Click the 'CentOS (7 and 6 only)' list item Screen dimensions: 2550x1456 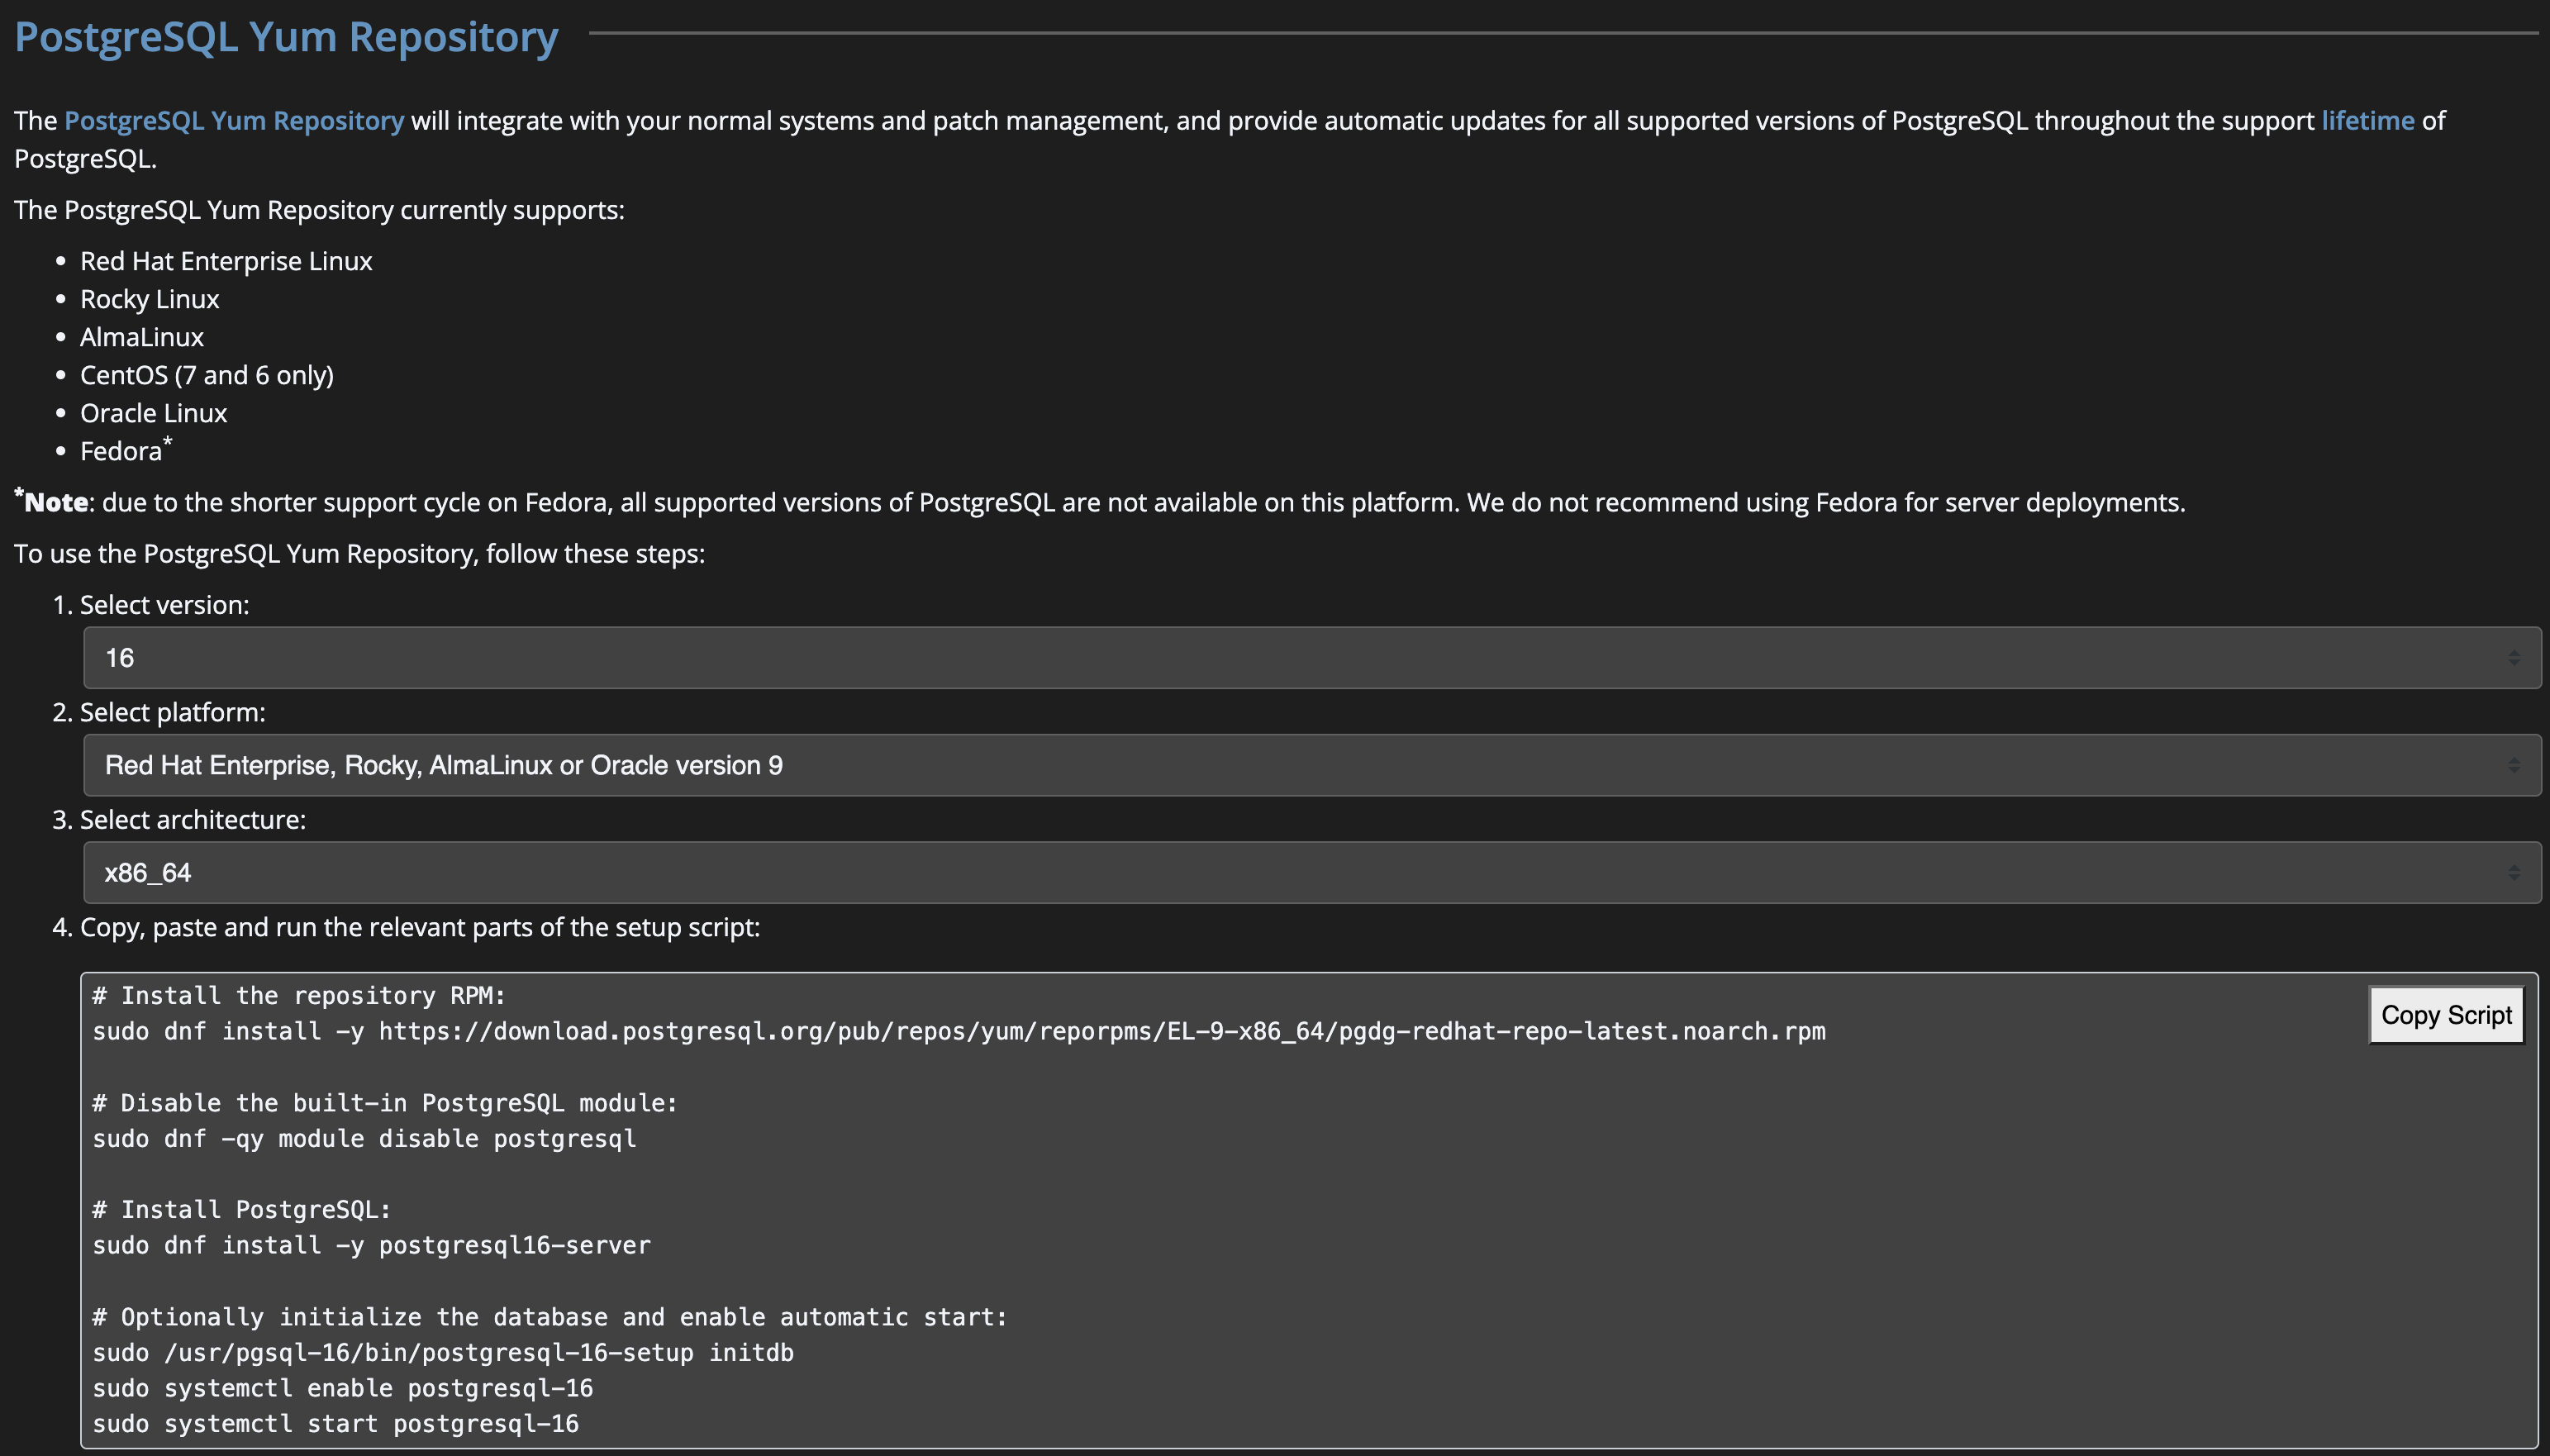click(207, 375)
